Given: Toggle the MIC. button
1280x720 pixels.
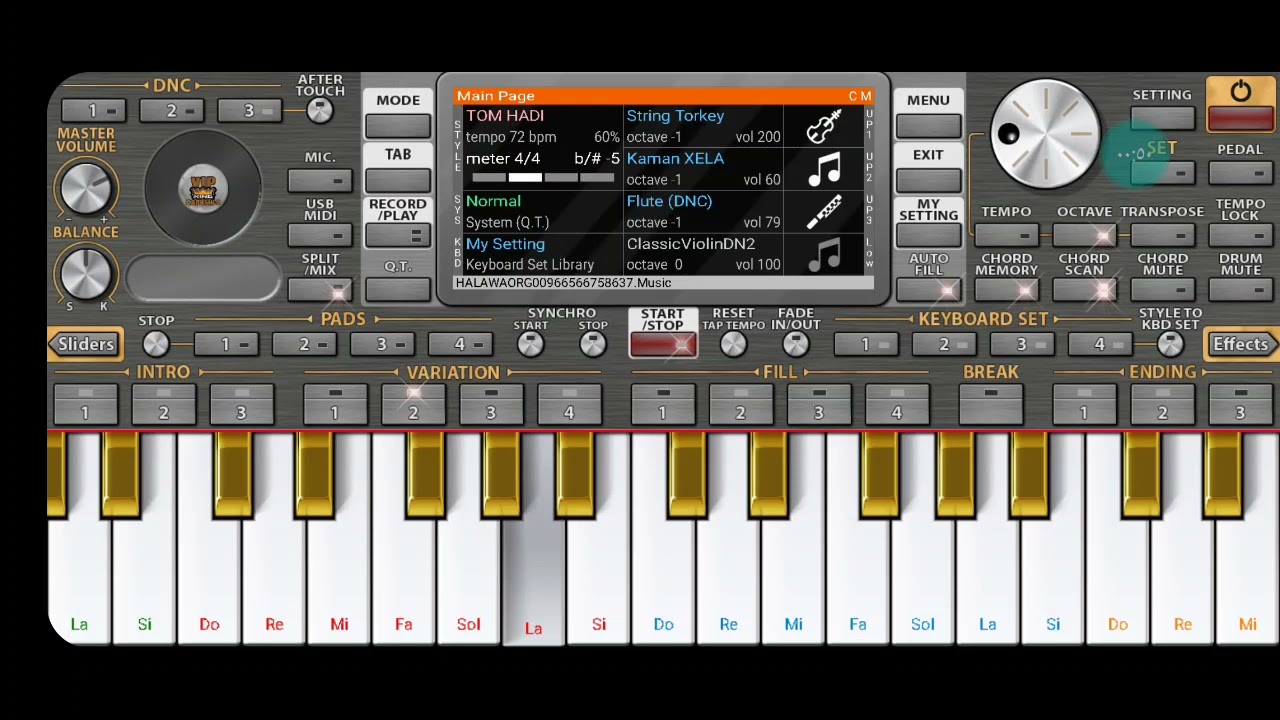Looking at the screenshot, I should pyautogui.click(x=320, y=181).
